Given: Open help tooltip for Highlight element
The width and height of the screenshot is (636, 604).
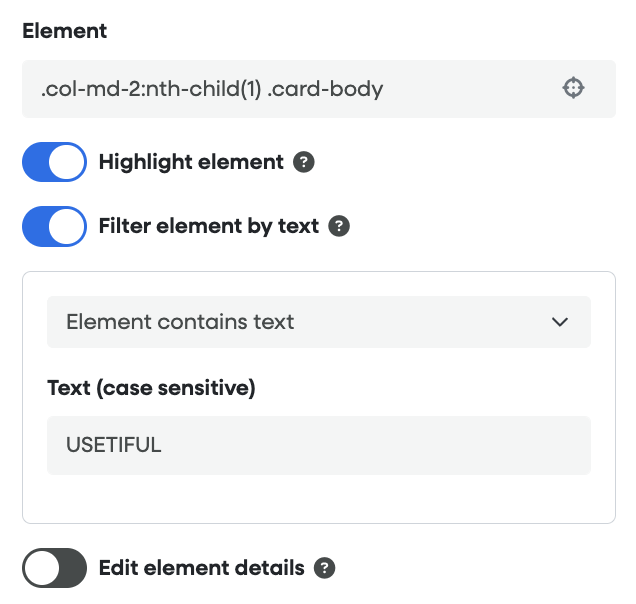Looking at the screenshot, I should (x=304, y=162).
